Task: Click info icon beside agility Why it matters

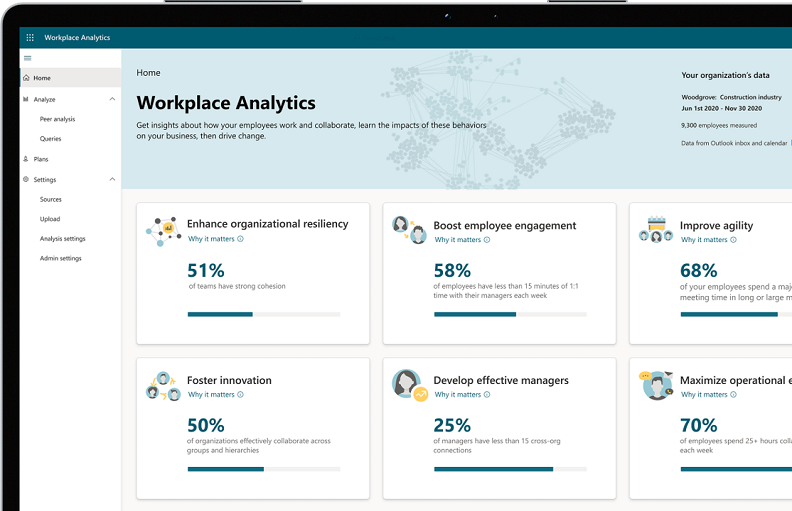Action: coord(733,240)
